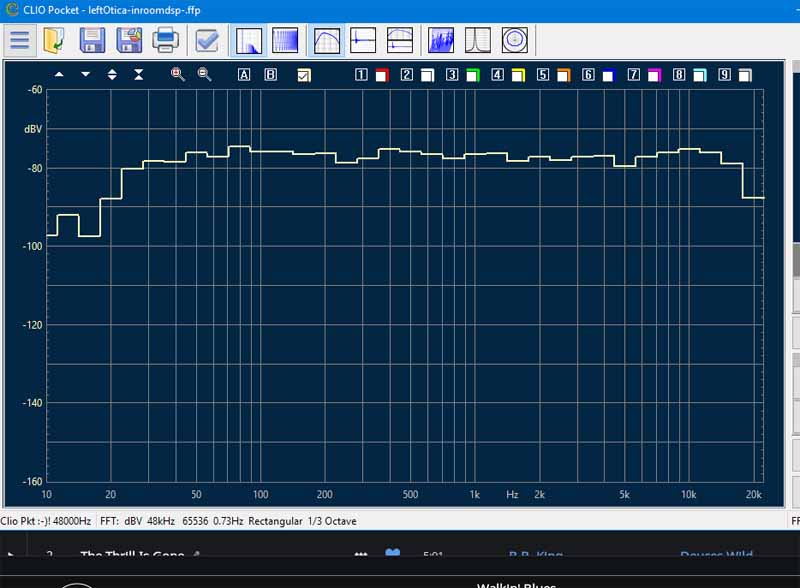Store curve in overlay slot 6
The width and height of the screenshot is (800, 588).
pos(588,75)
